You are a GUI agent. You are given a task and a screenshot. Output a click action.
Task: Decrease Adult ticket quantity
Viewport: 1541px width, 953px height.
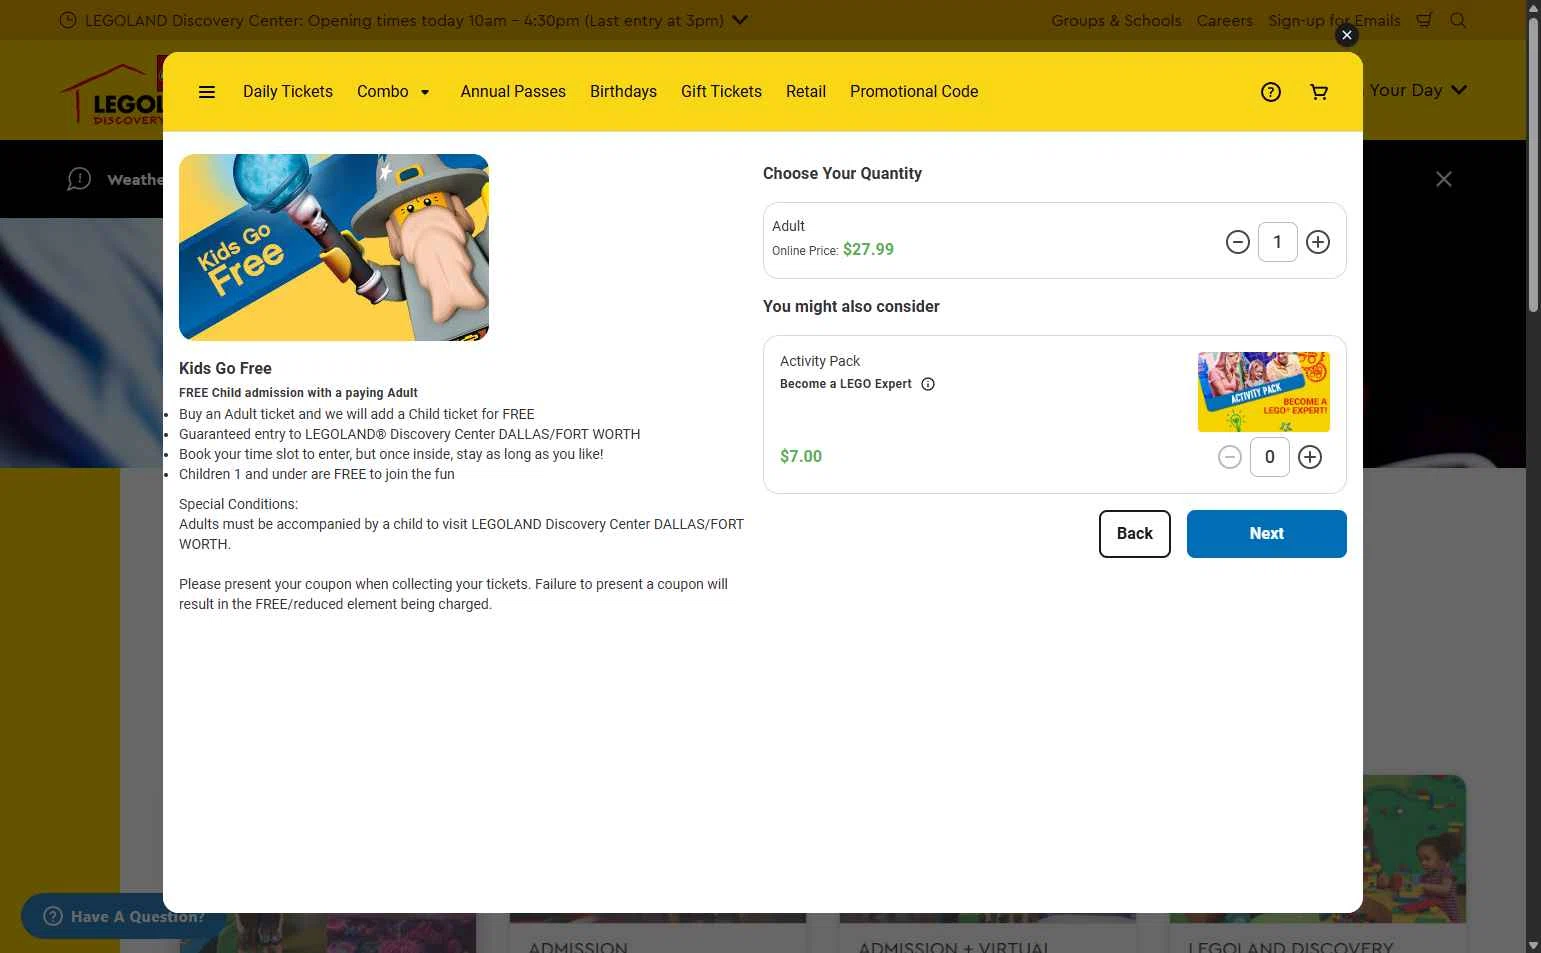1238,242
